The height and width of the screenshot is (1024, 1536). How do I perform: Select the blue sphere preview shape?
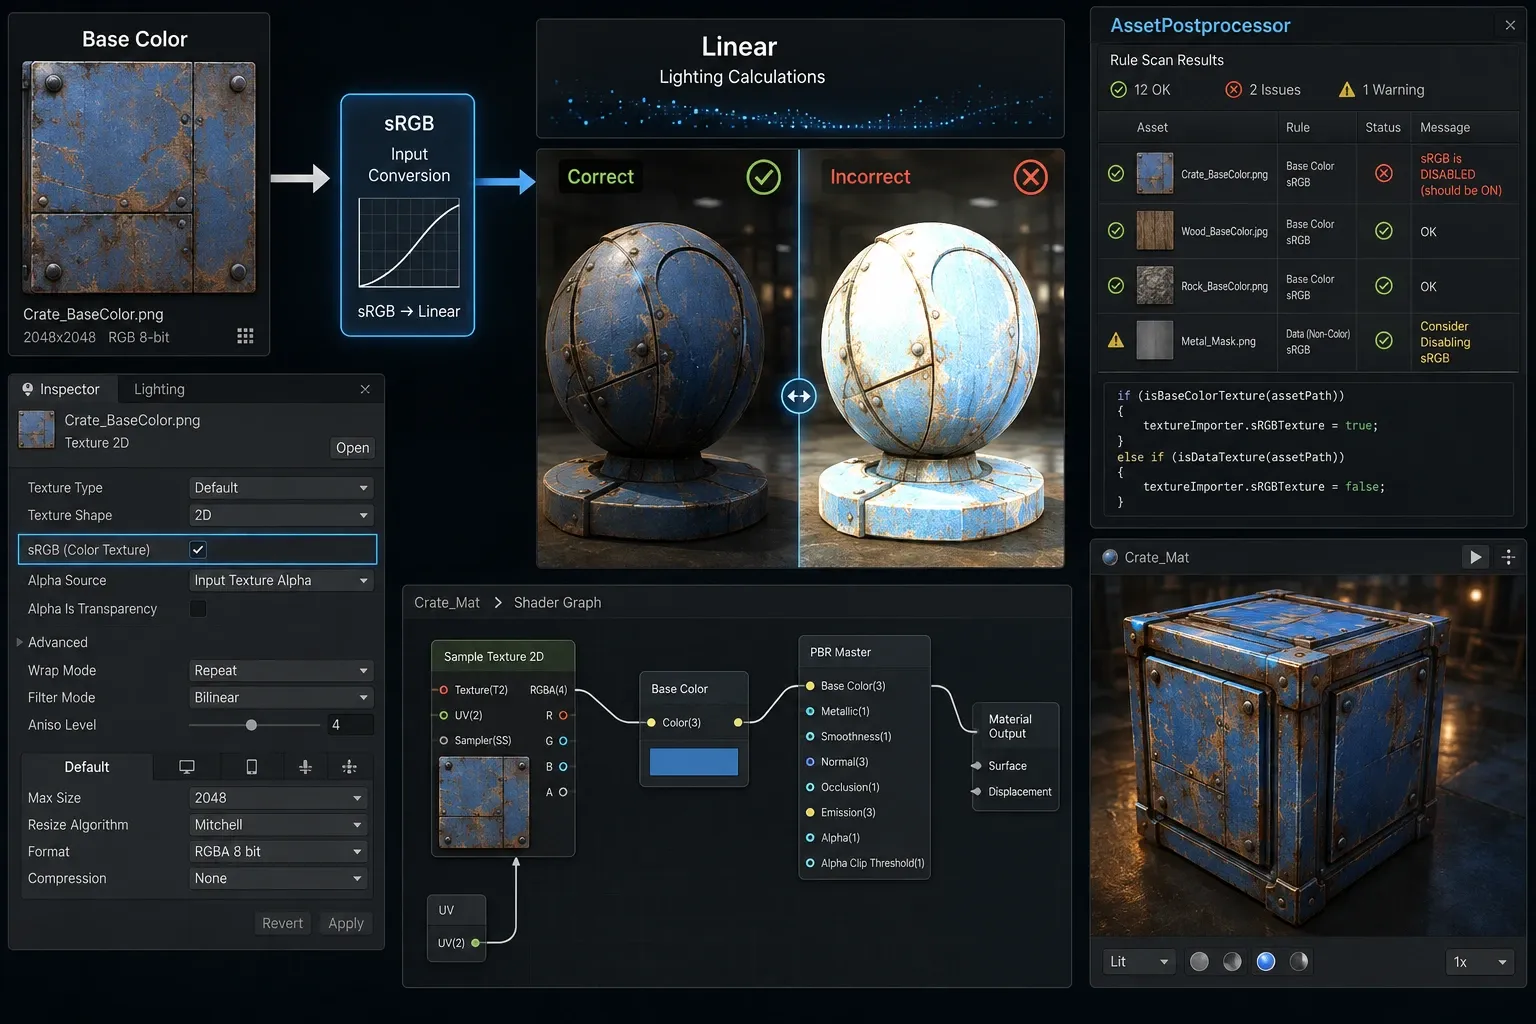point(1266,961)
